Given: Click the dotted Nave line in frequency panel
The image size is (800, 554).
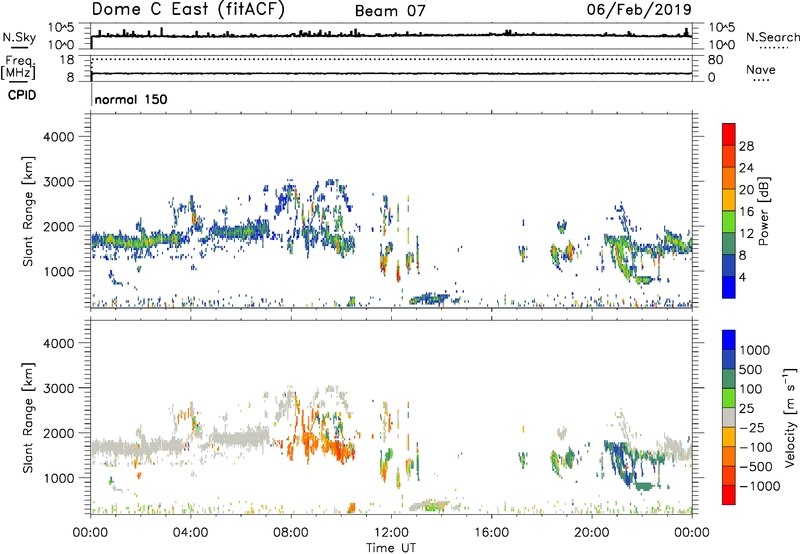Looking at the screenshot, I should 391,59.
